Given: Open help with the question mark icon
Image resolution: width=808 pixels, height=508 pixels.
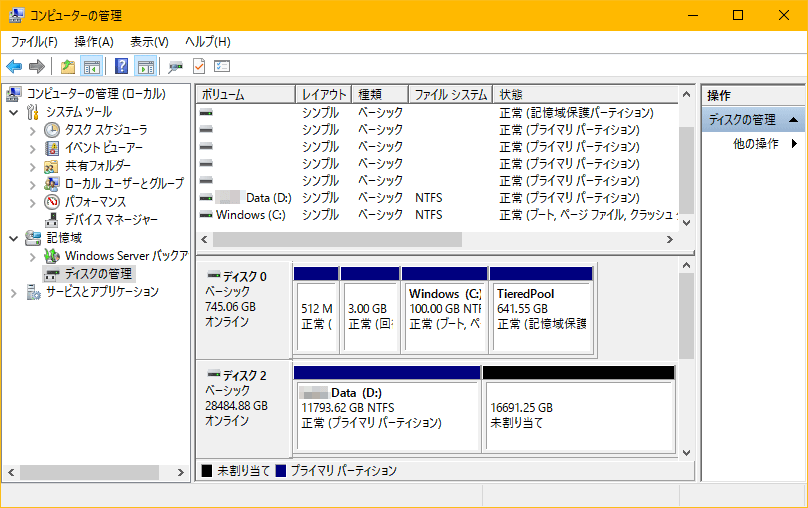Looking at the screenshot, I should pos(121,67).
